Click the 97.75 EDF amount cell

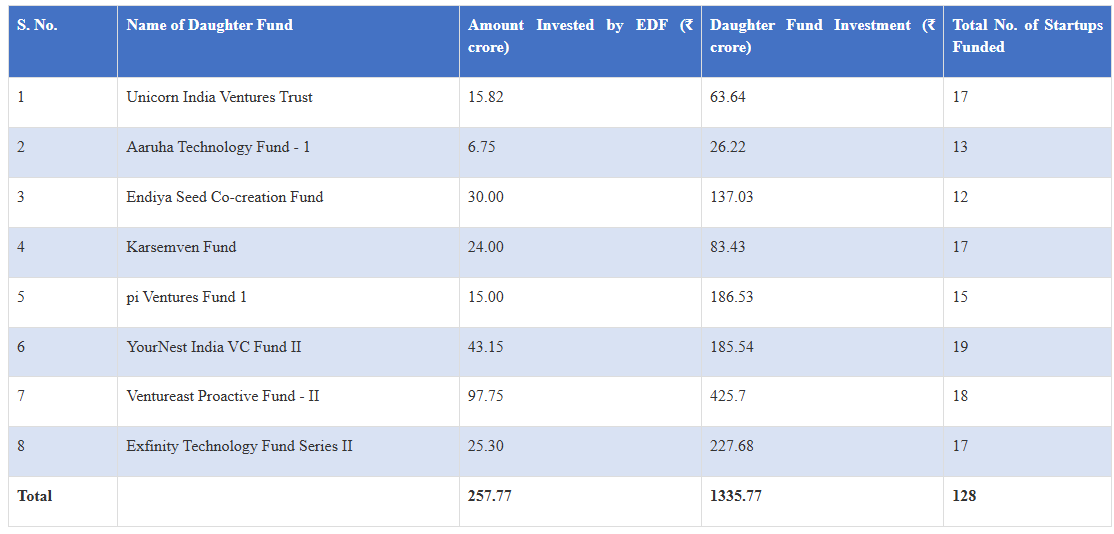point(486,396)
